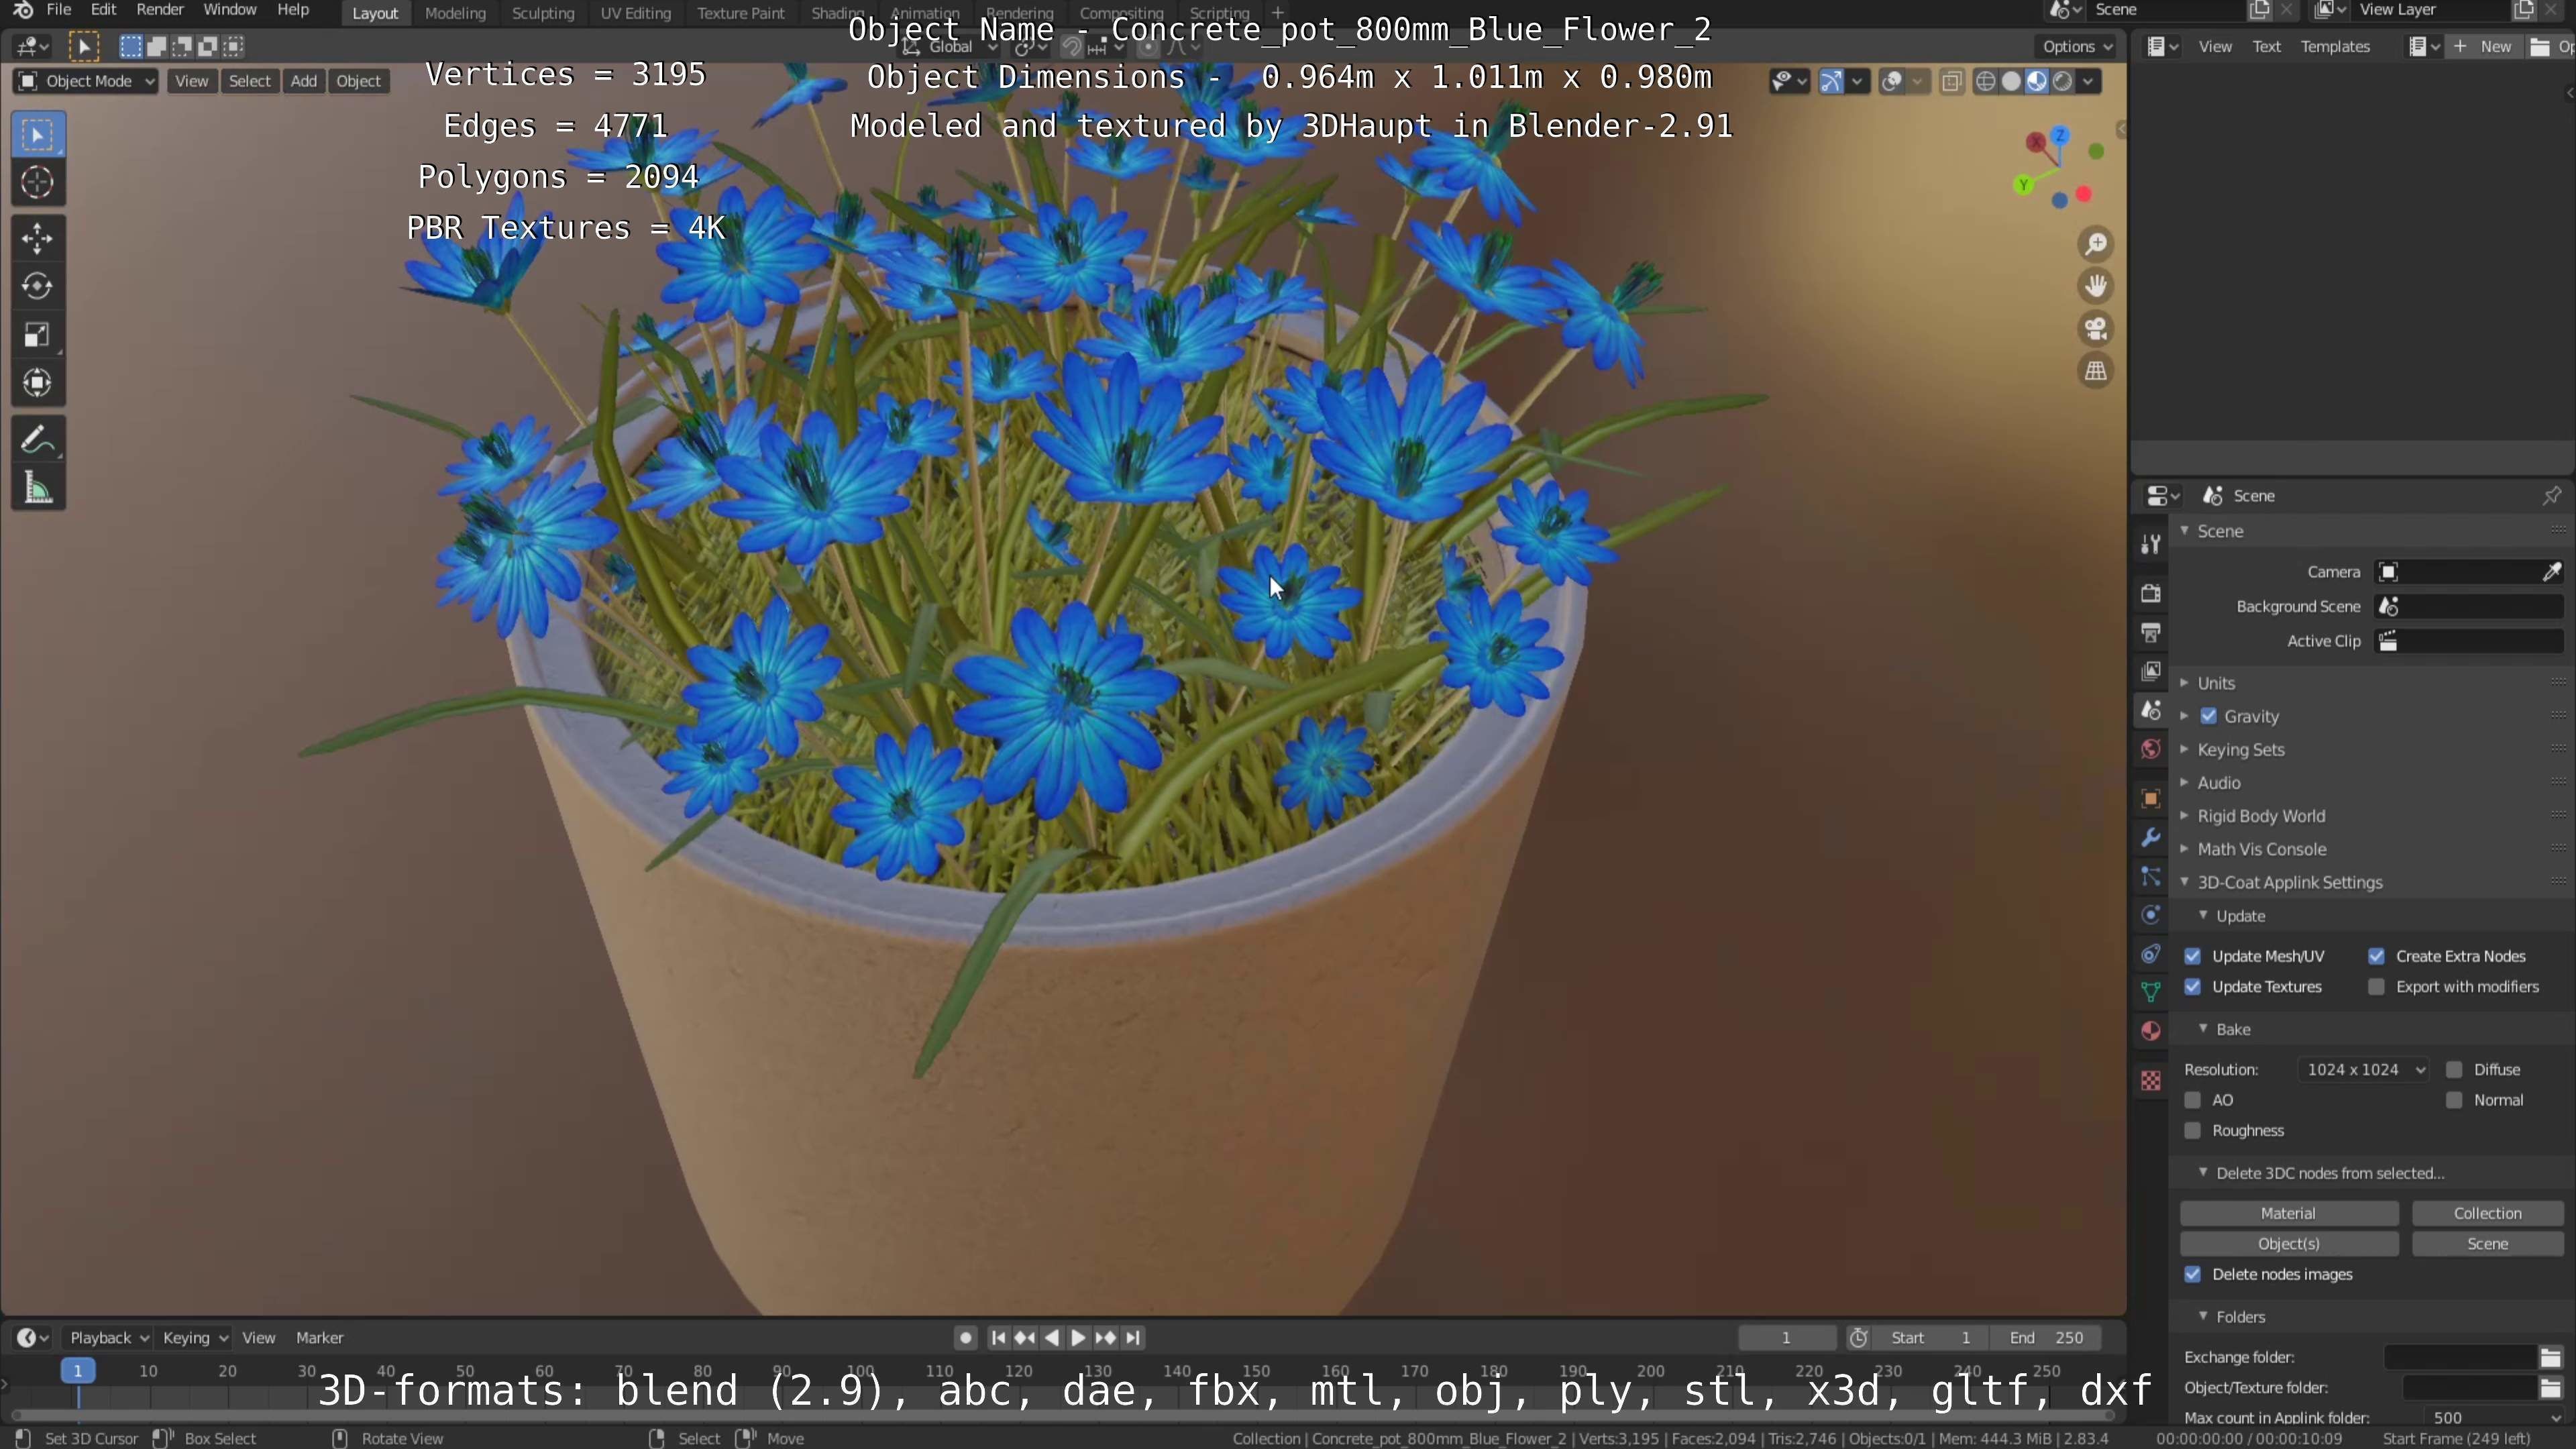The width and height of the screenshot is (2576, 1449).
Task: Open the Tool properties tab
Action: 2151,543
